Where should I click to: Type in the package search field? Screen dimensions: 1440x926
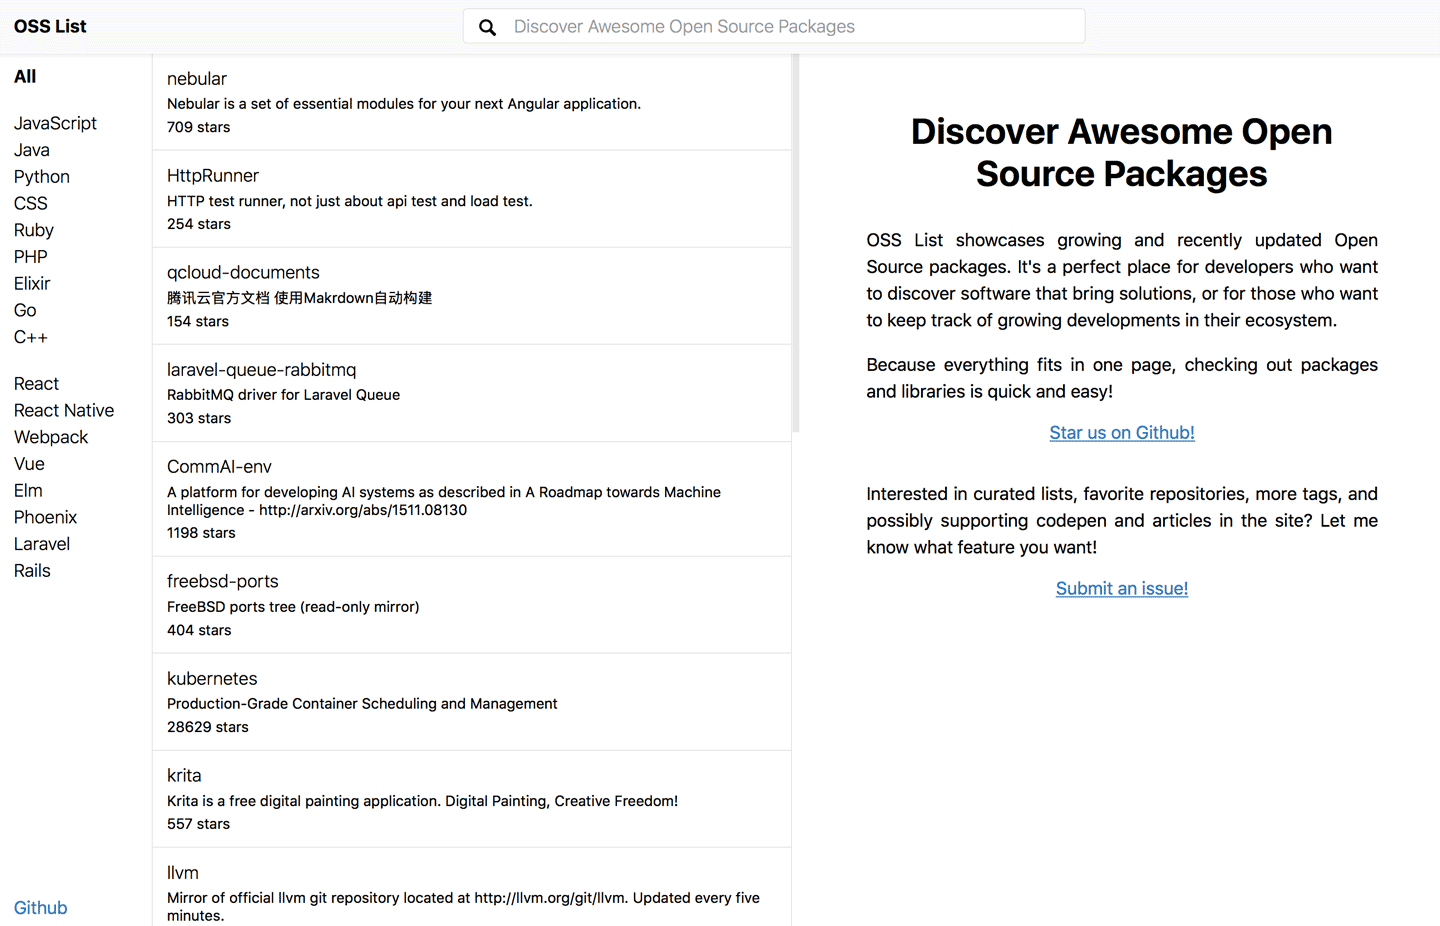(x=780, y=27)
